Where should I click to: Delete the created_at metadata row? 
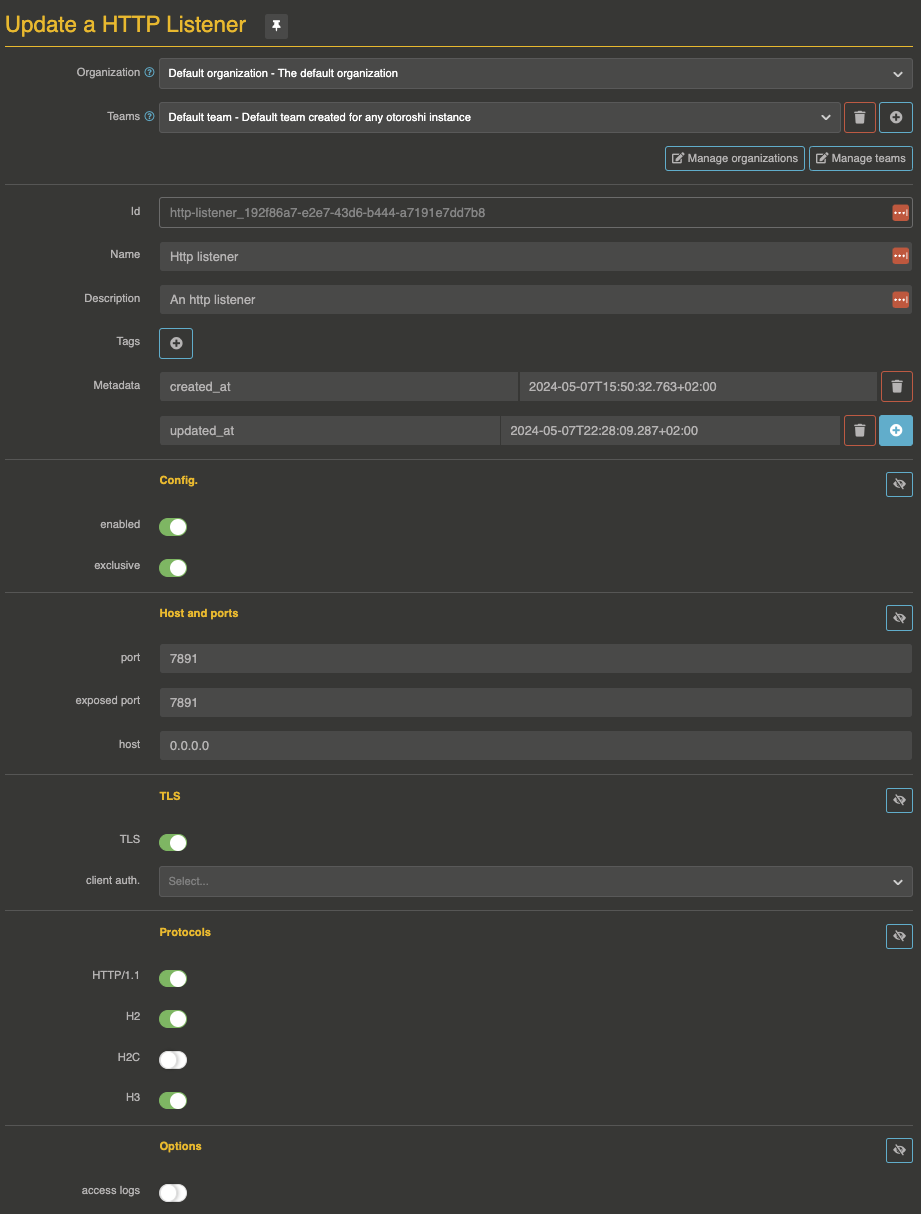pyautogui.click(x=896, y=386)
